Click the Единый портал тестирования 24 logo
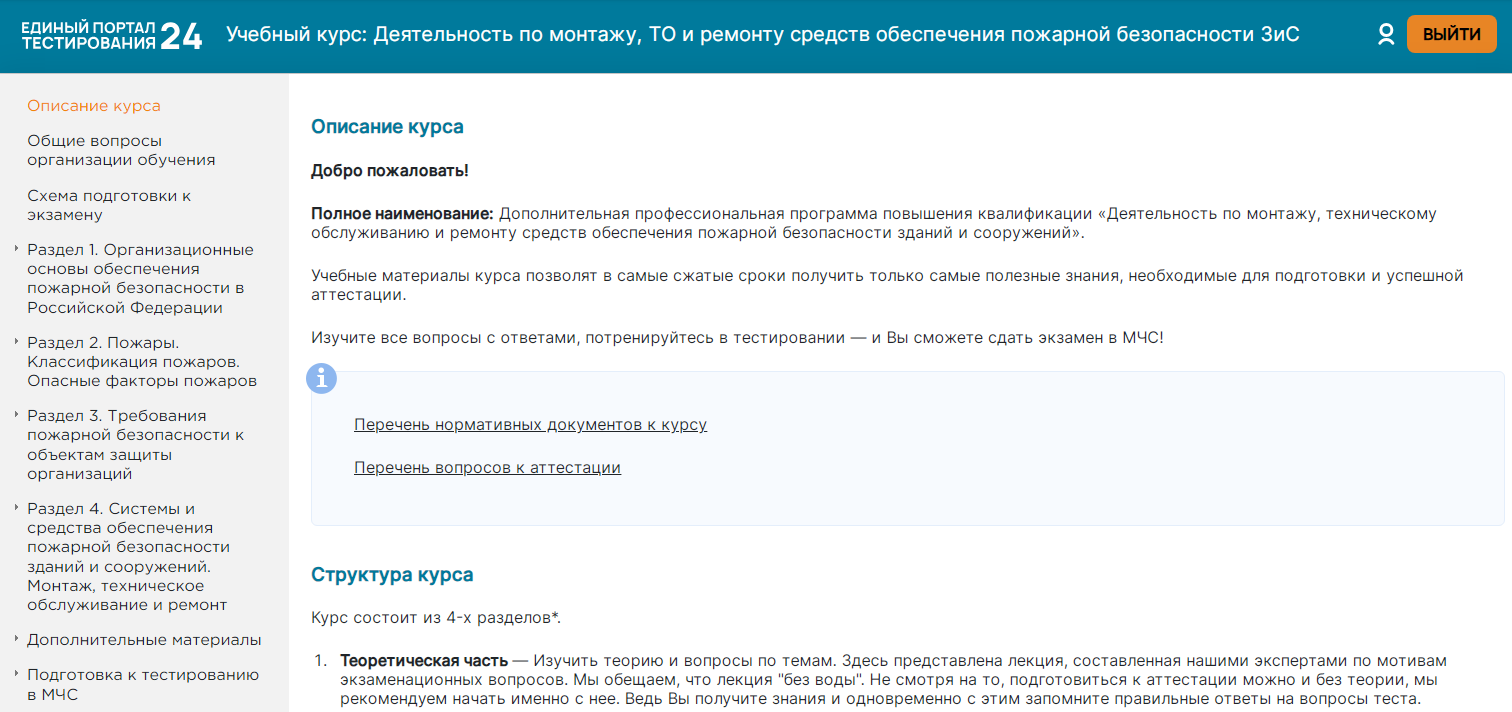 pos(112,36)
